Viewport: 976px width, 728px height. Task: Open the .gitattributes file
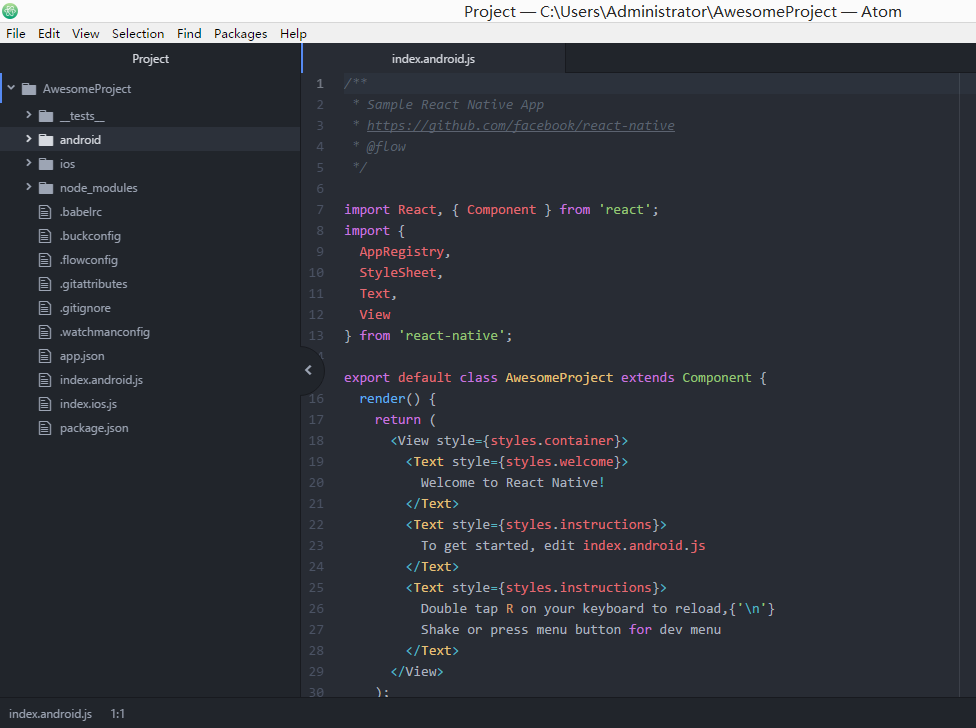93,284
